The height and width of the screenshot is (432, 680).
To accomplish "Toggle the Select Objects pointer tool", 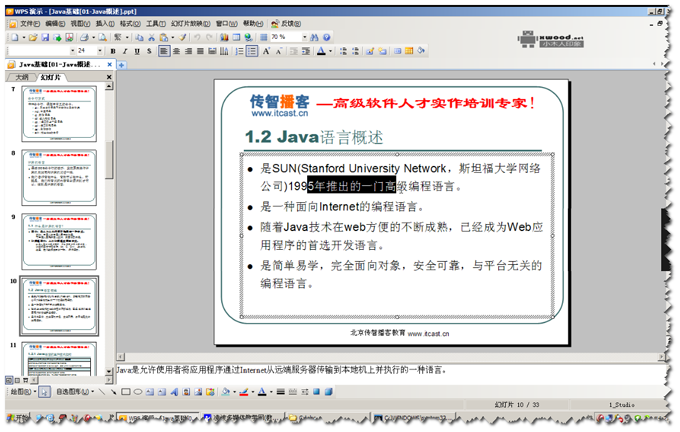I will point(44,392).
